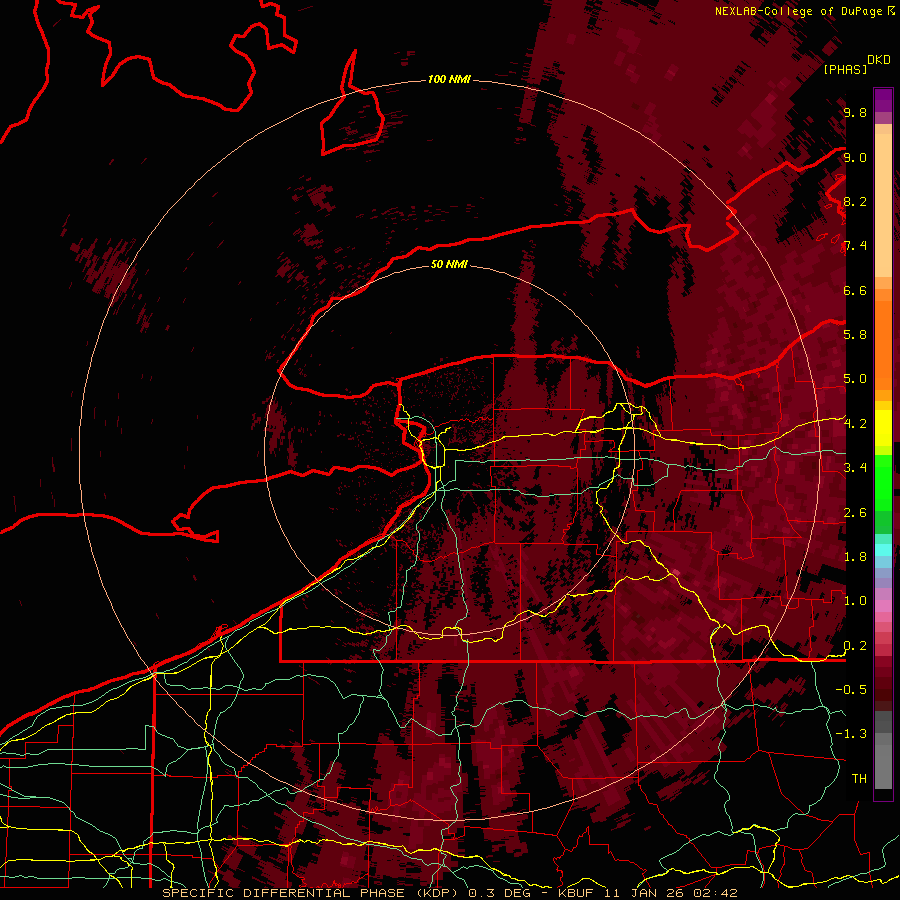Click the 0.2 value on the color scale
900x900 pixels.
[855, 646]
